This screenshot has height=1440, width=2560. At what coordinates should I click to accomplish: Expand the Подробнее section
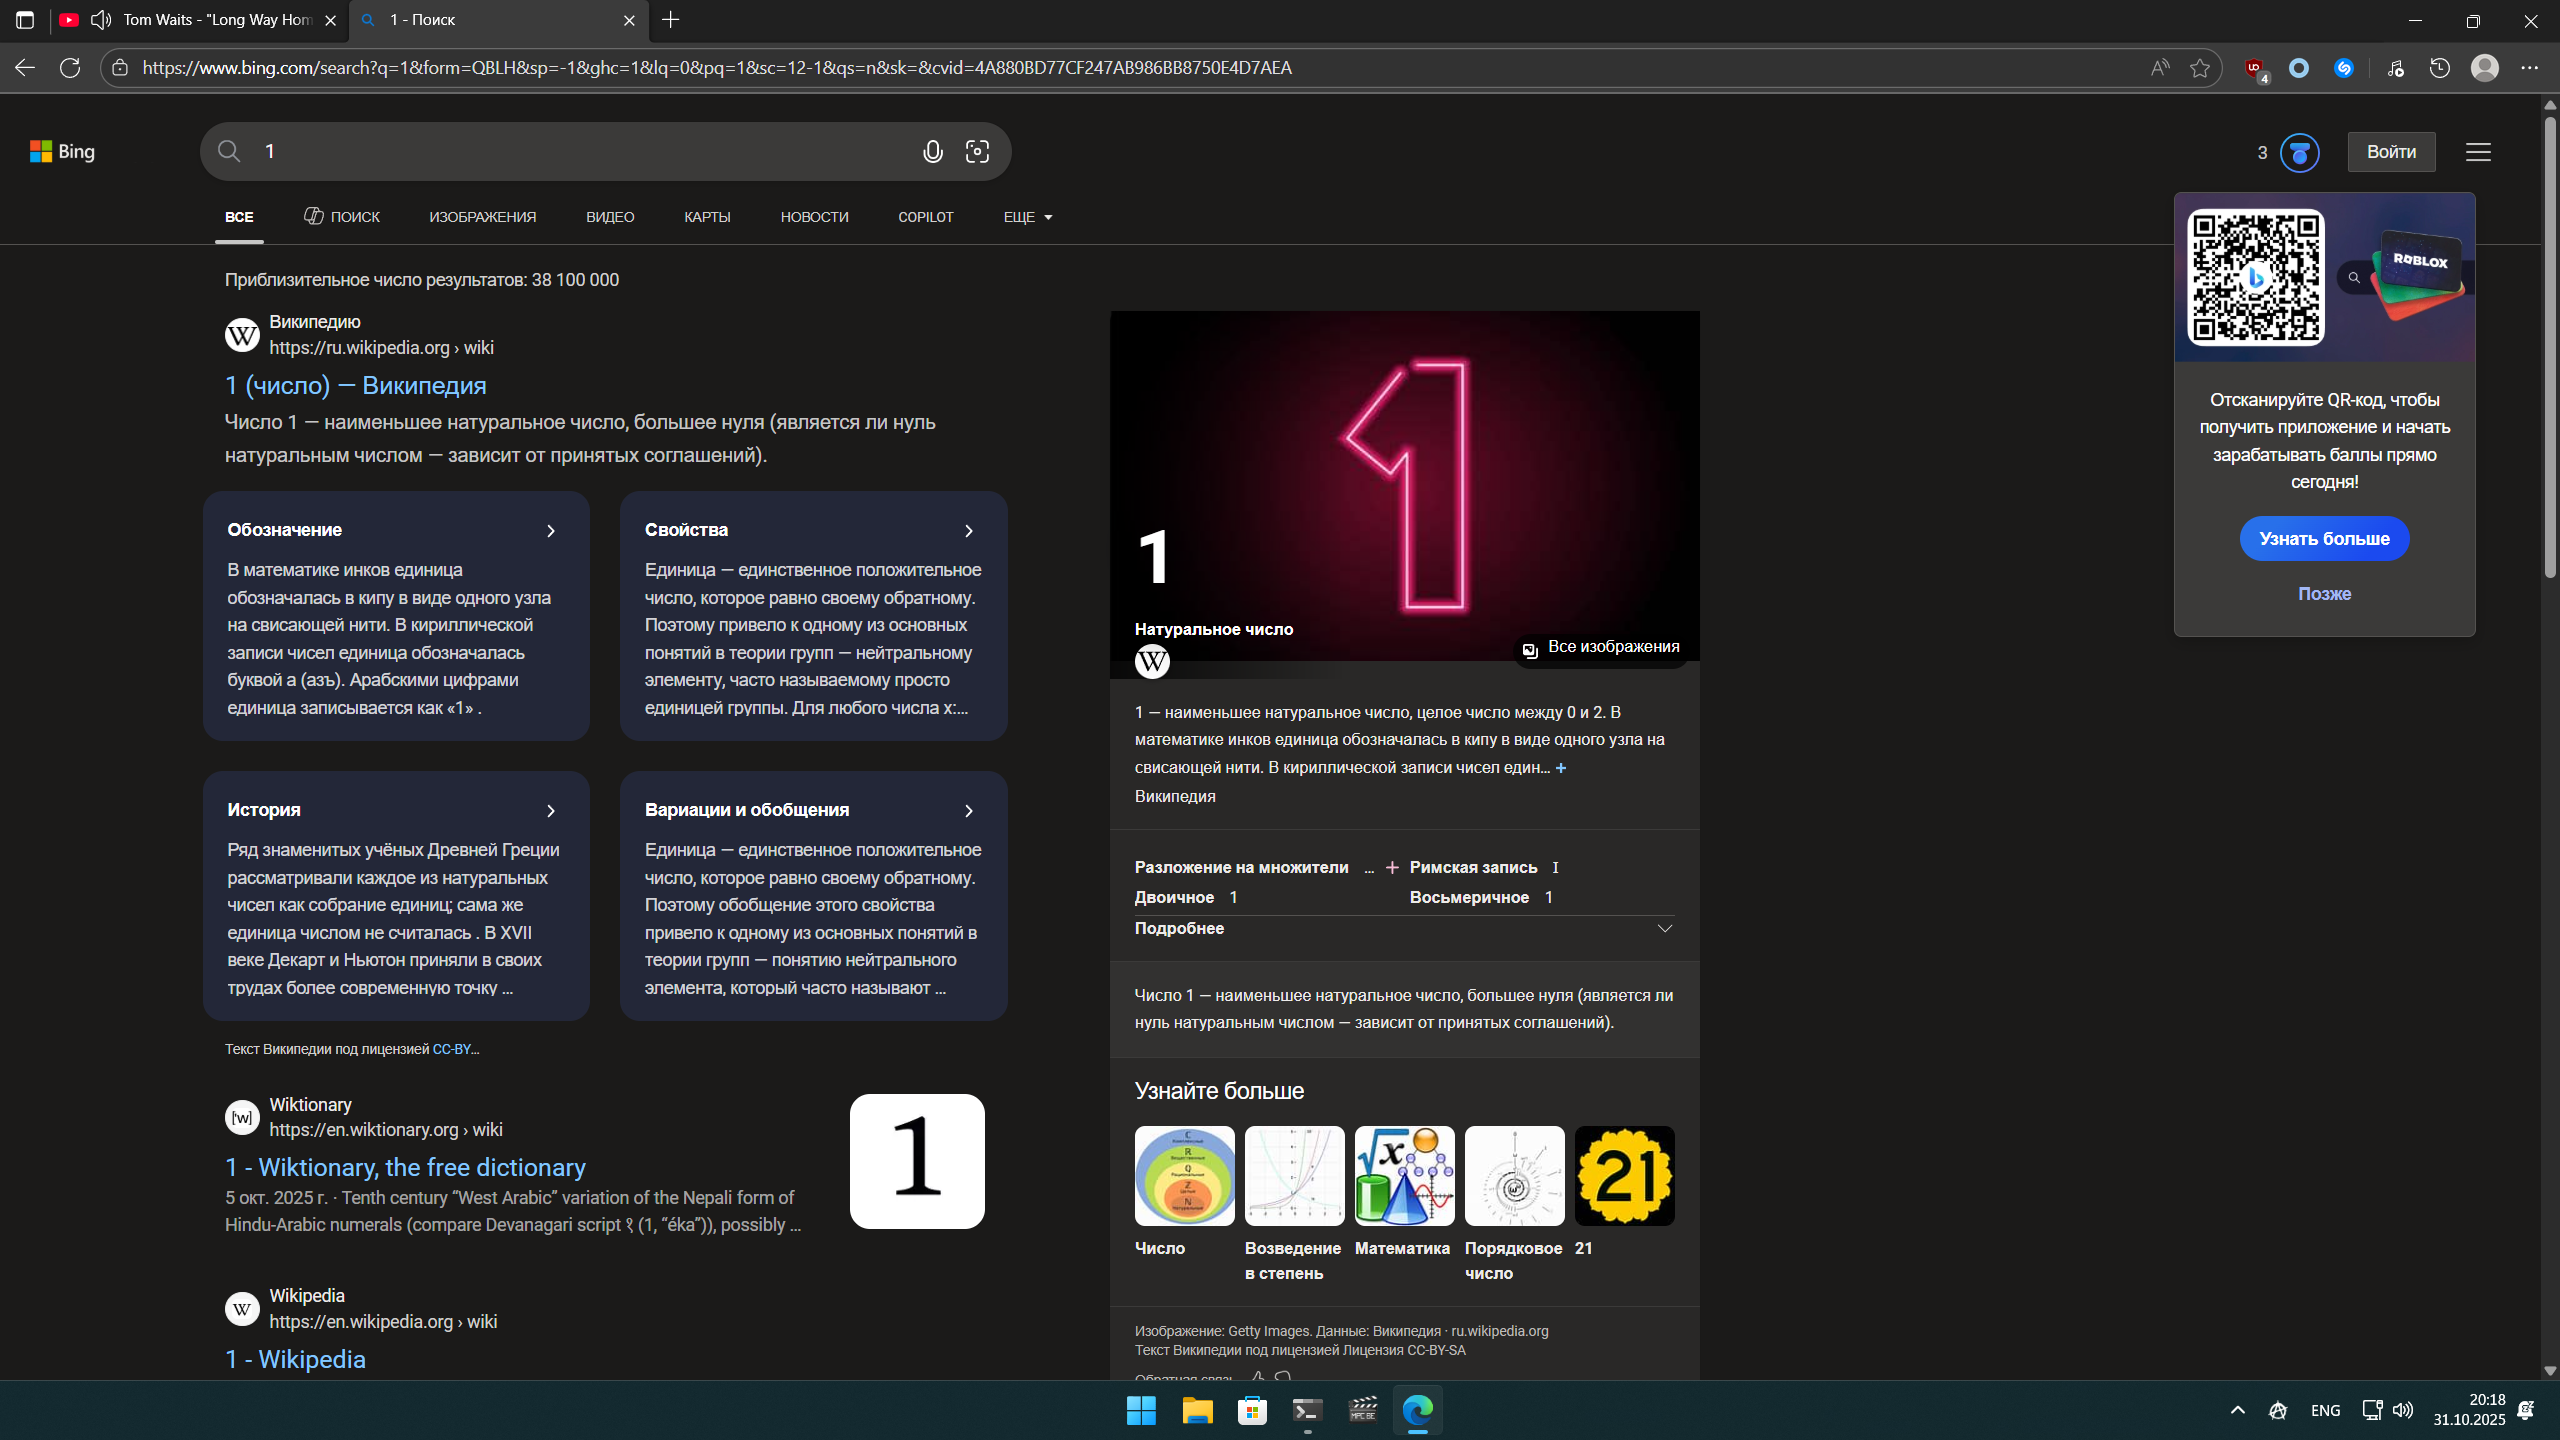[1664, 928]
